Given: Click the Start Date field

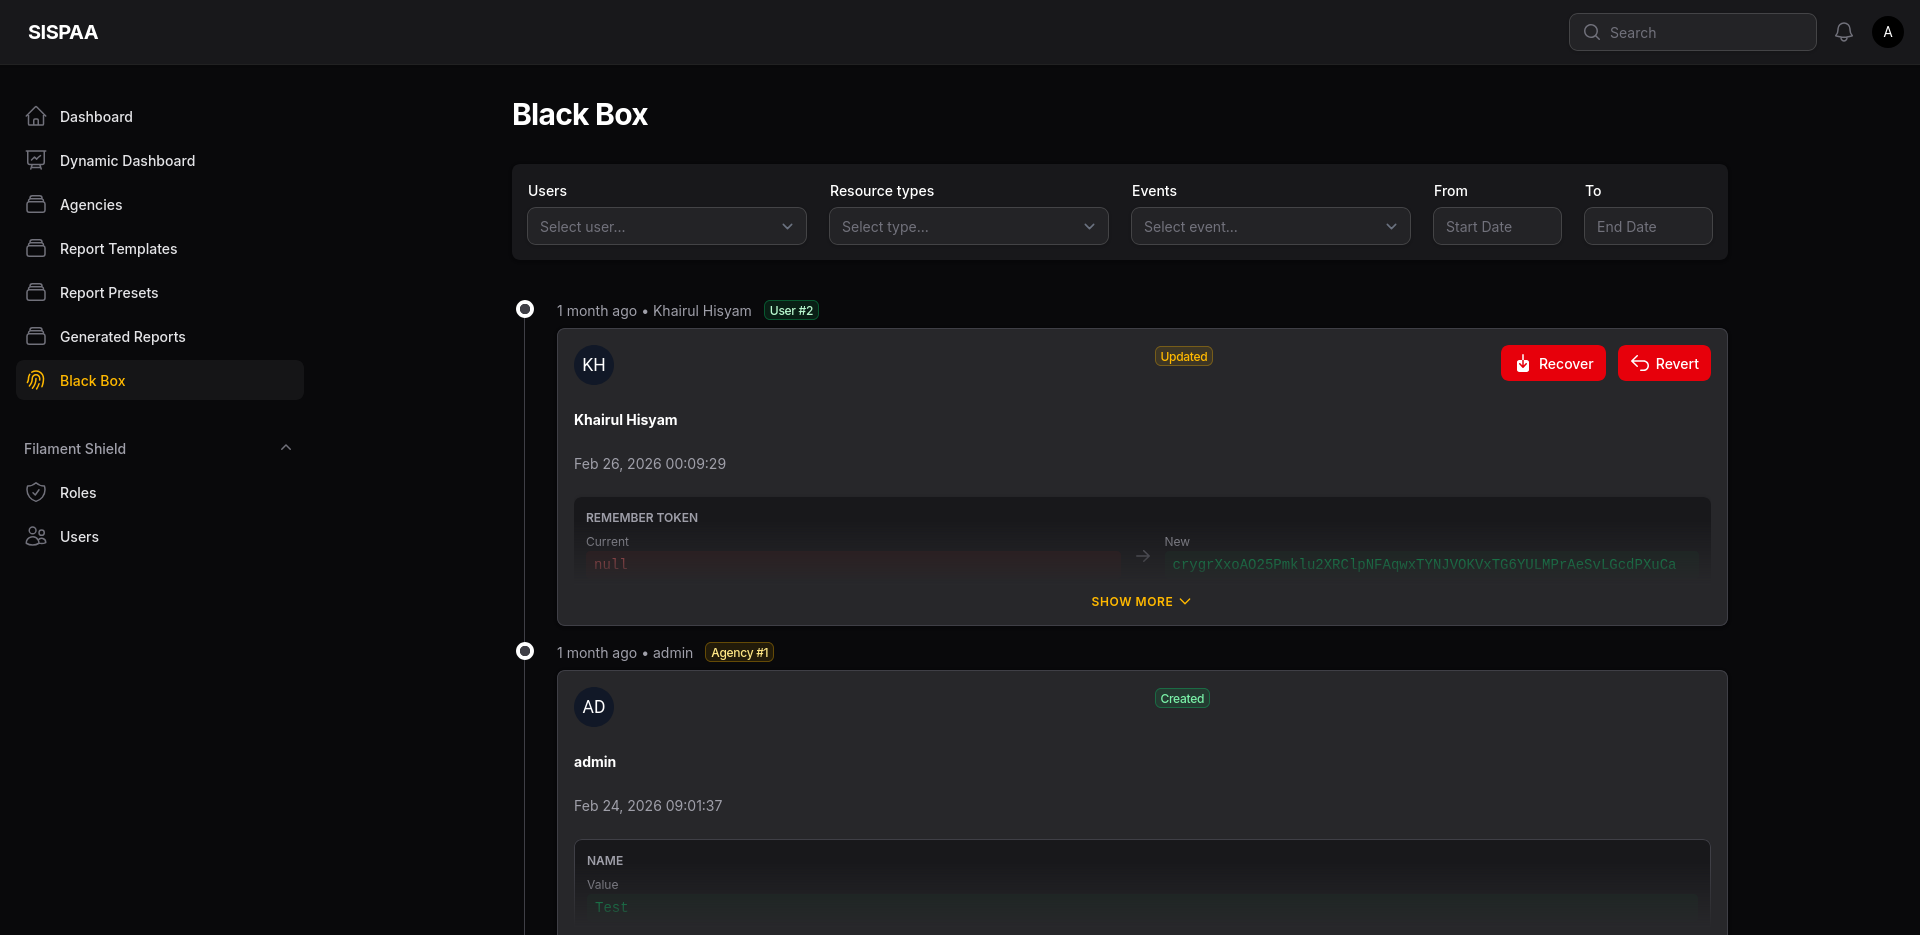Looking at the screenshot, I should coord(1496,226).
